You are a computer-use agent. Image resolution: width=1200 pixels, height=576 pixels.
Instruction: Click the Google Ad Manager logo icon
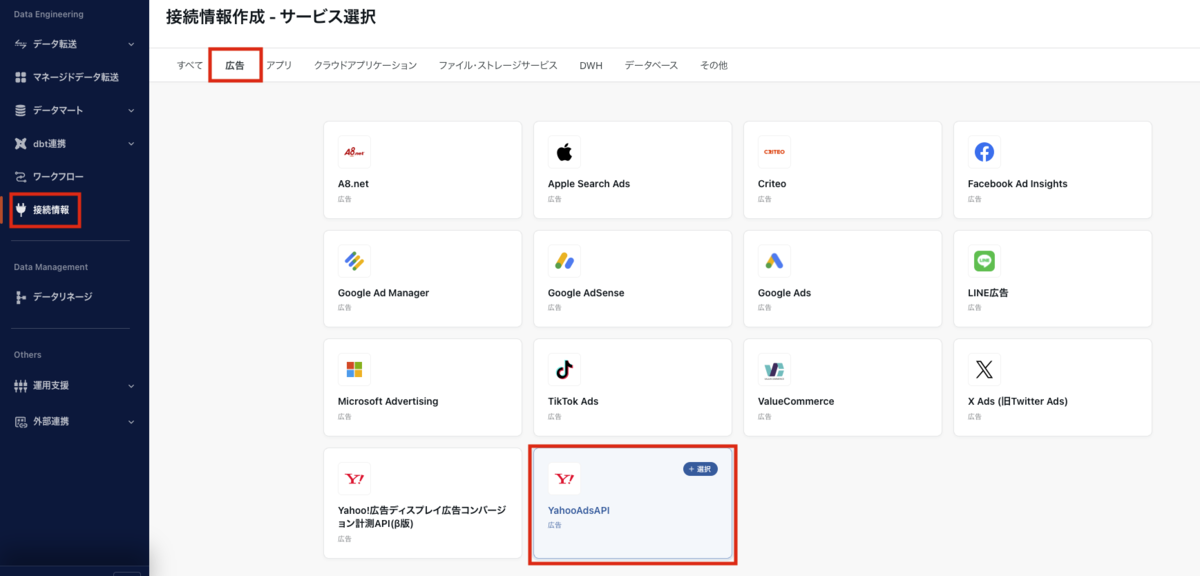pos(354,261)
